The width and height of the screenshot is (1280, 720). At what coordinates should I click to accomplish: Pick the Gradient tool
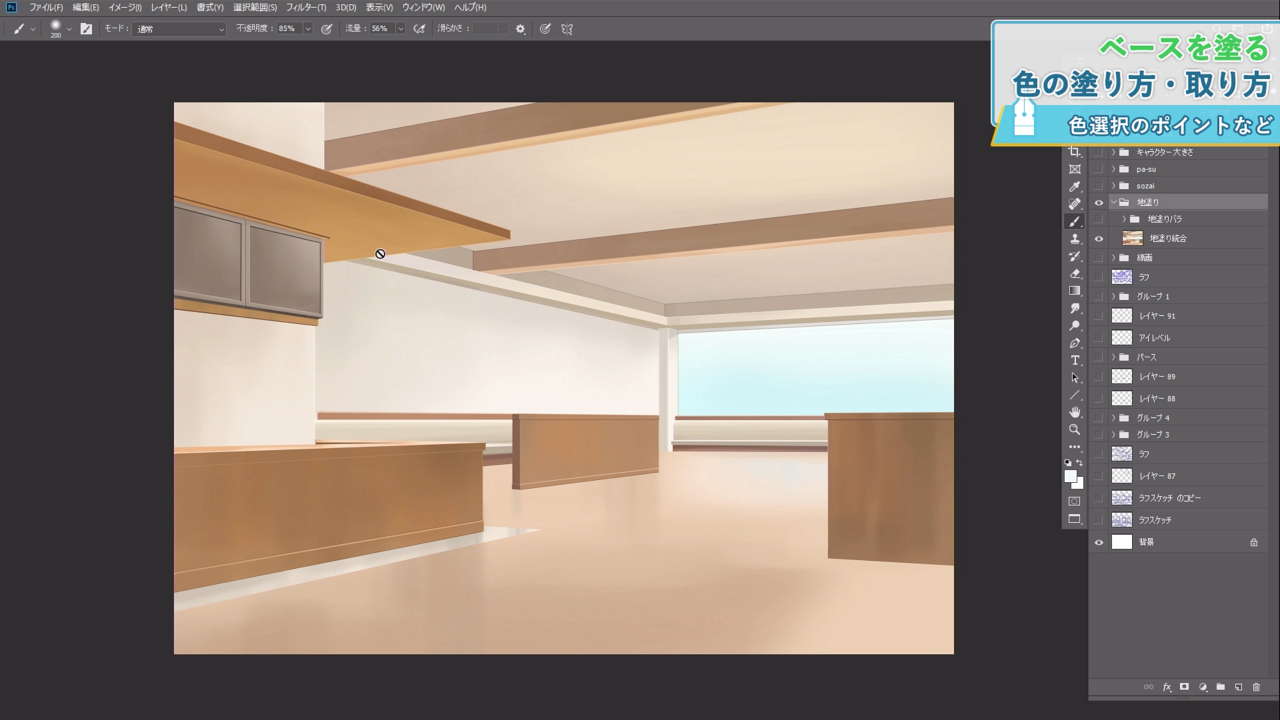click(1075, 291)
